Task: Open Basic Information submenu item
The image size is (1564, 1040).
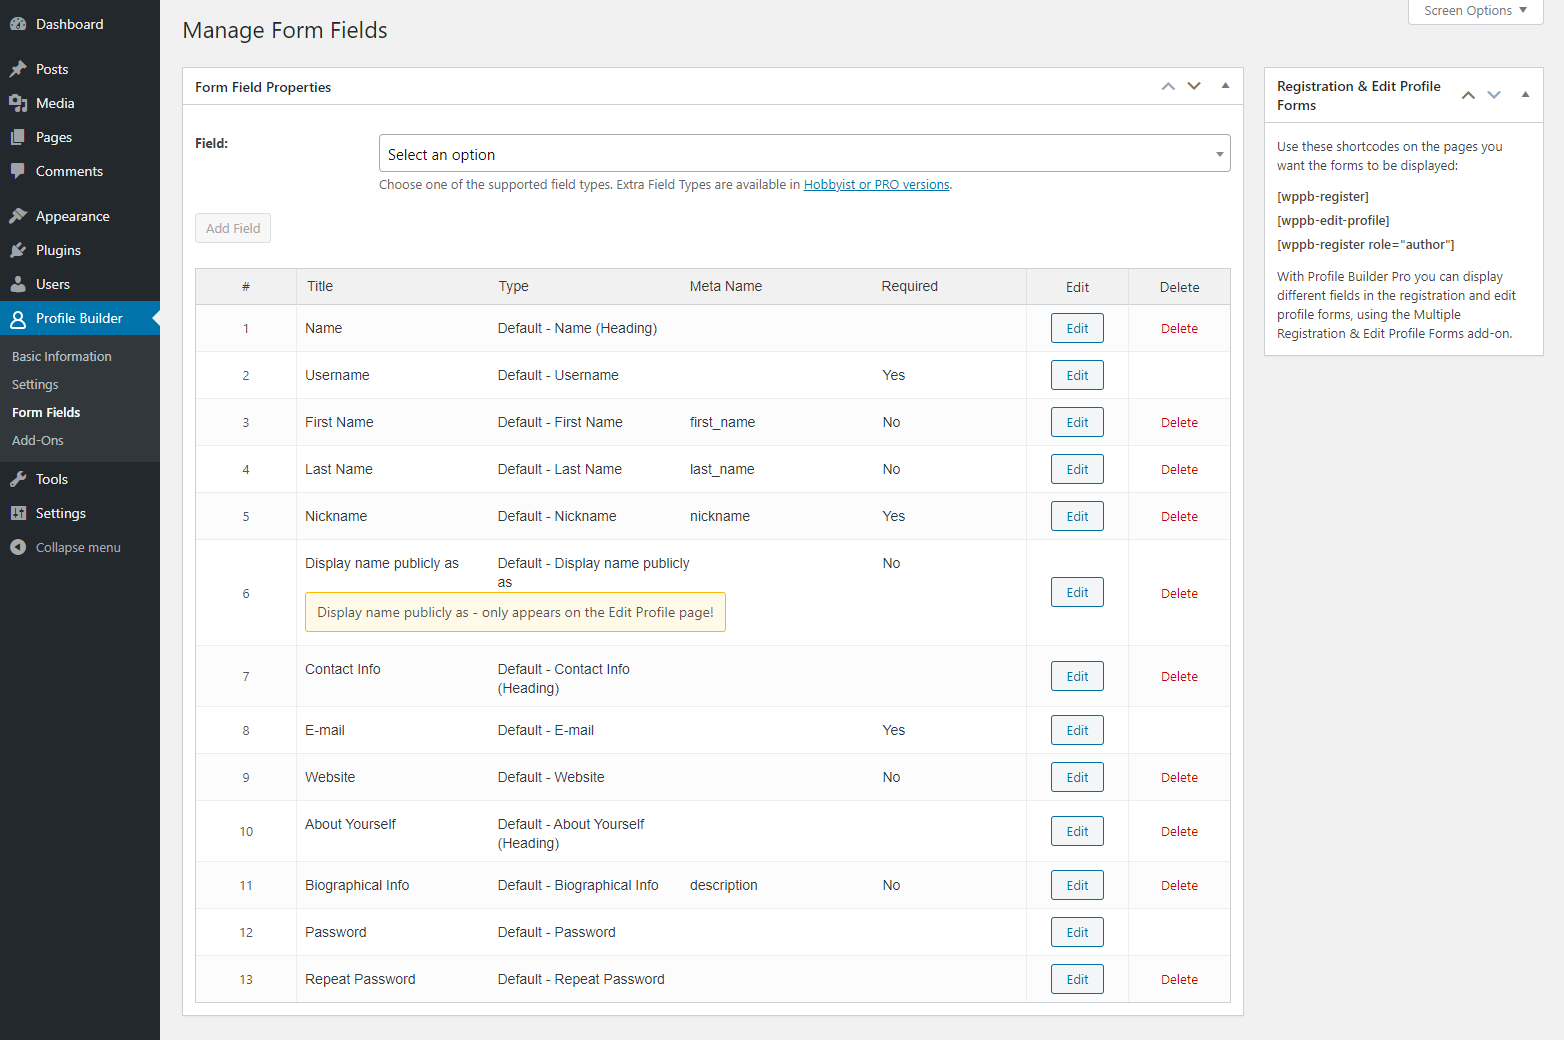Action: (62, 356)
